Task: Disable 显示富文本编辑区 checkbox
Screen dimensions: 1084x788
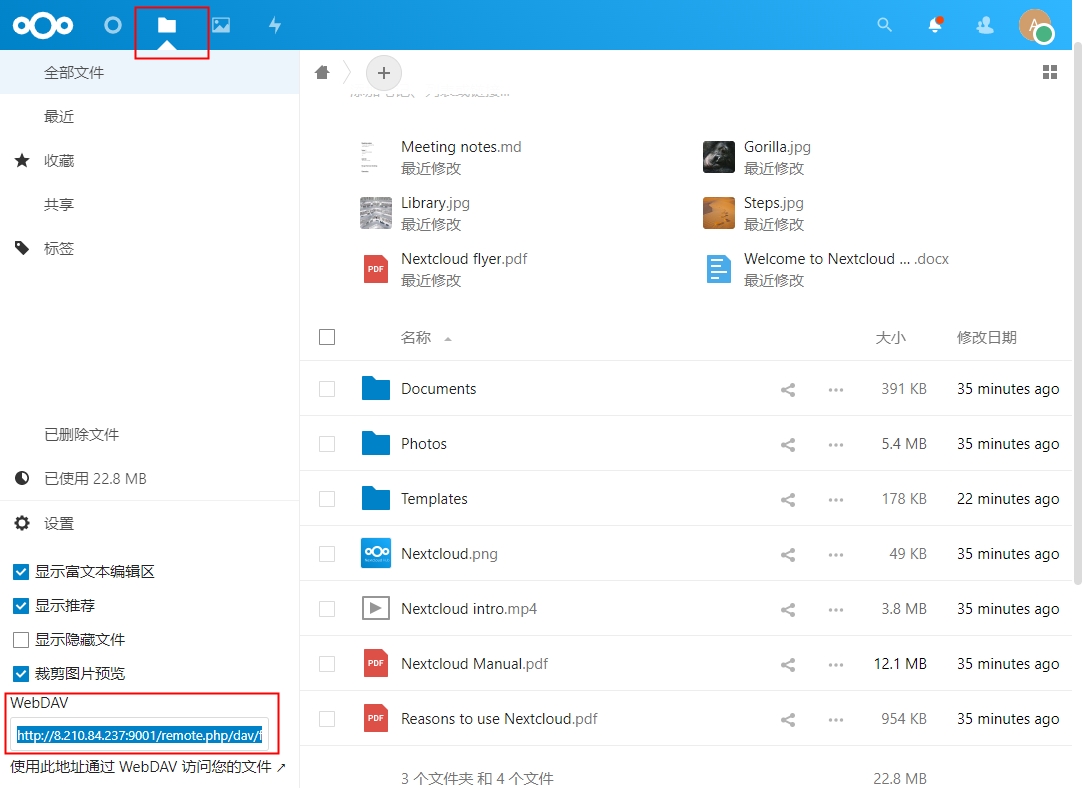Action: coord(21,572)
